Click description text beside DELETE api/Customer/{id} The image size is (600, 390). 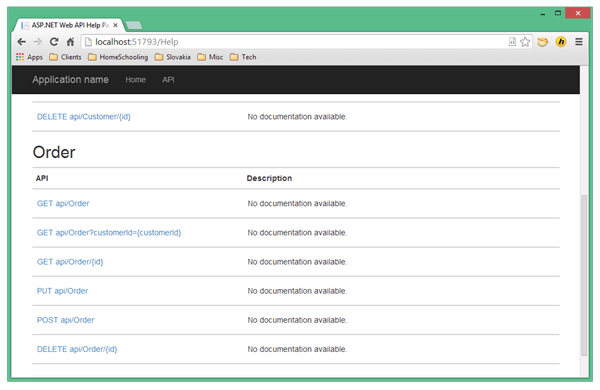coord(297,117)
